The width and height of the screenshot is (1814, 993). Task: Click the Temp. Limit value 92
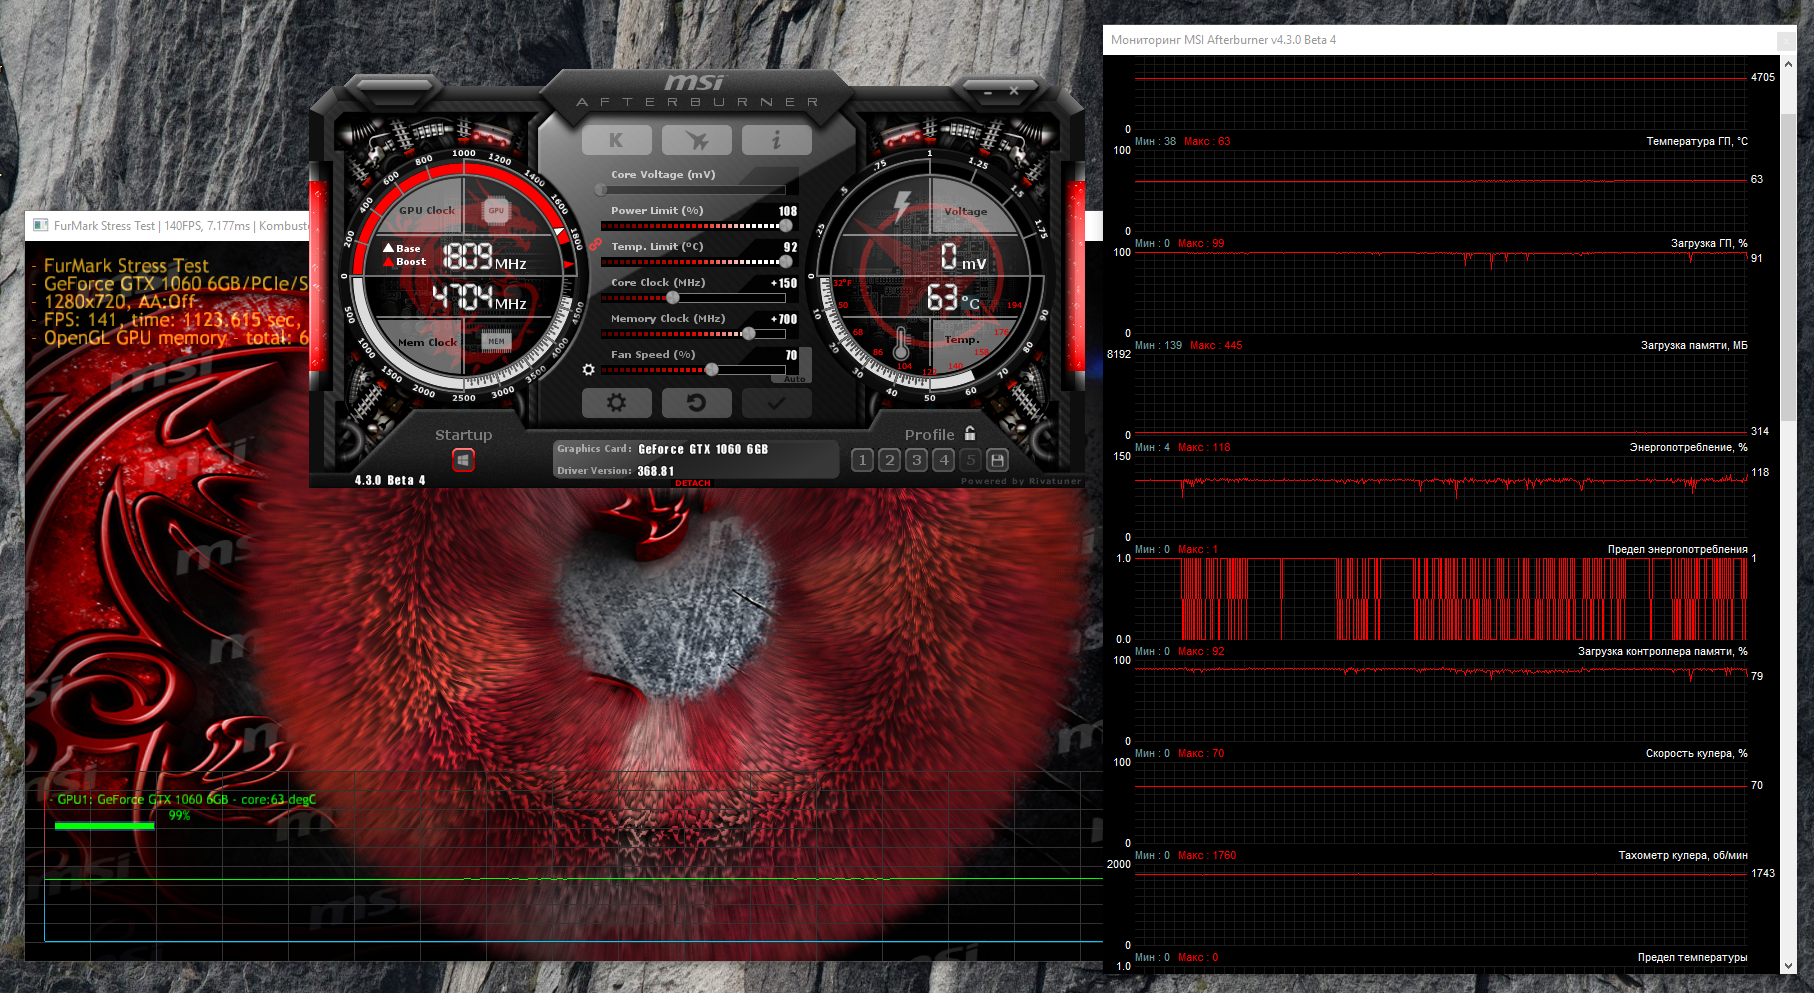[x=791, y=247]
